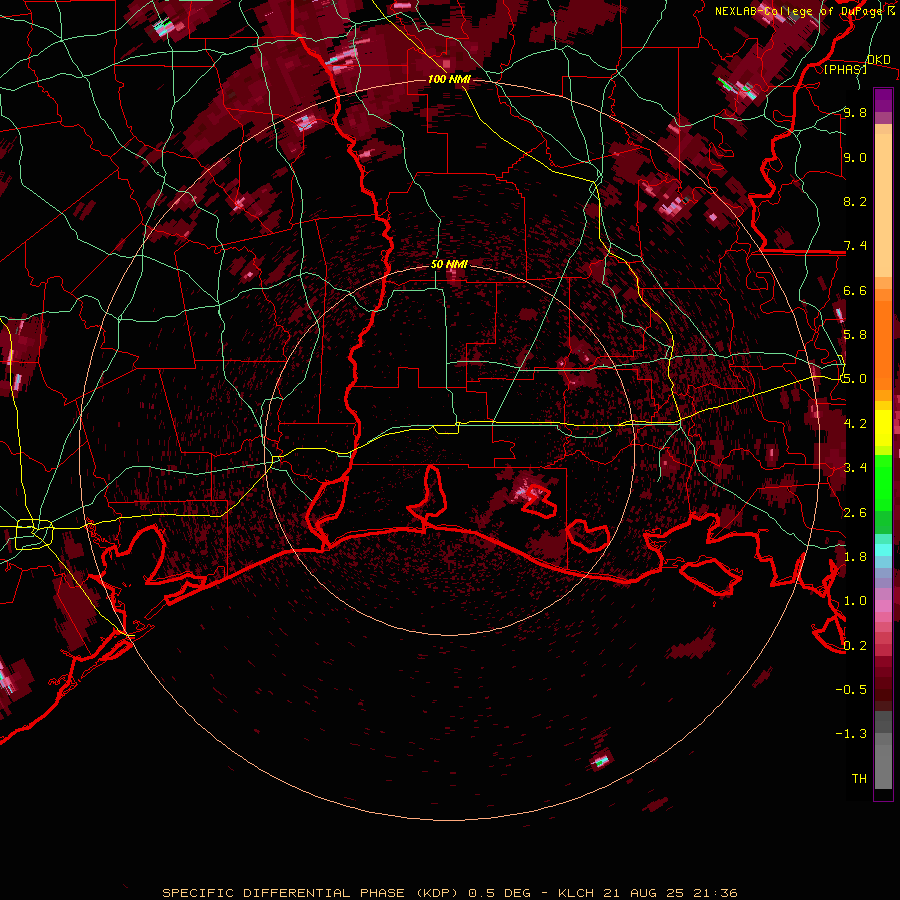Click the yellow highway loop around Houston
Viewport: 900px width, 900px height.
point(34,534)
